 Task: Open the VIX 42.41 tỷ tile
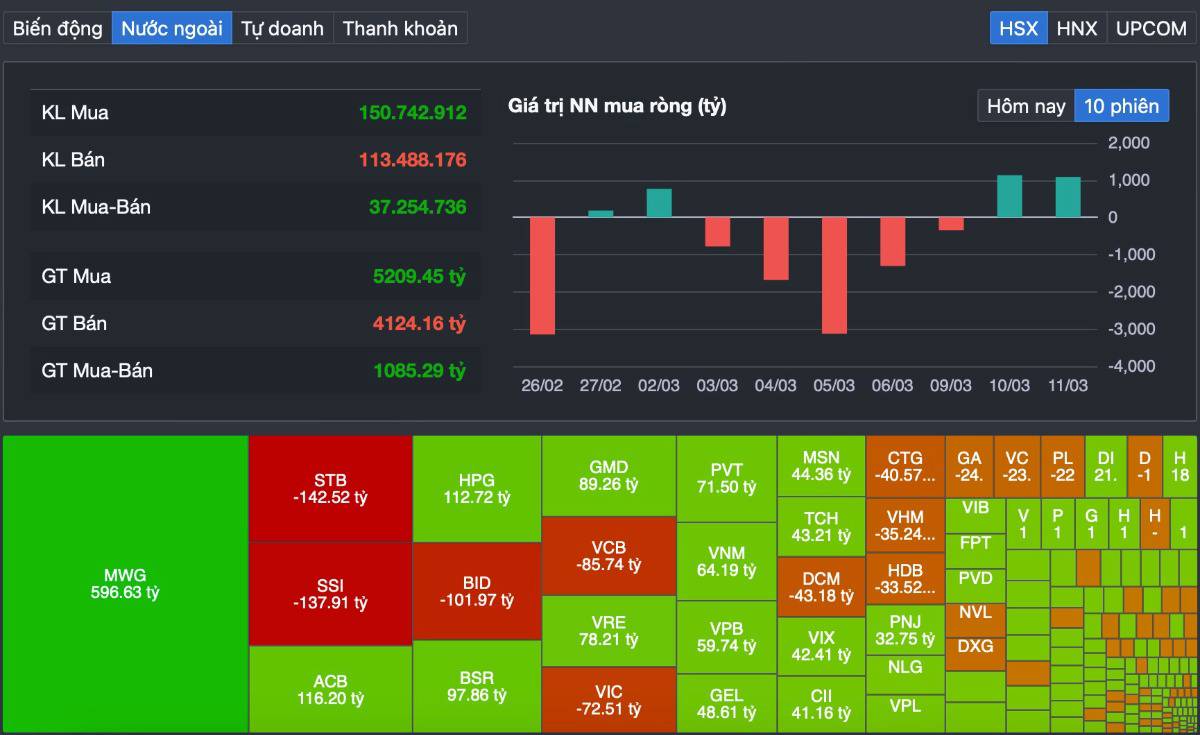click(821, 647)
